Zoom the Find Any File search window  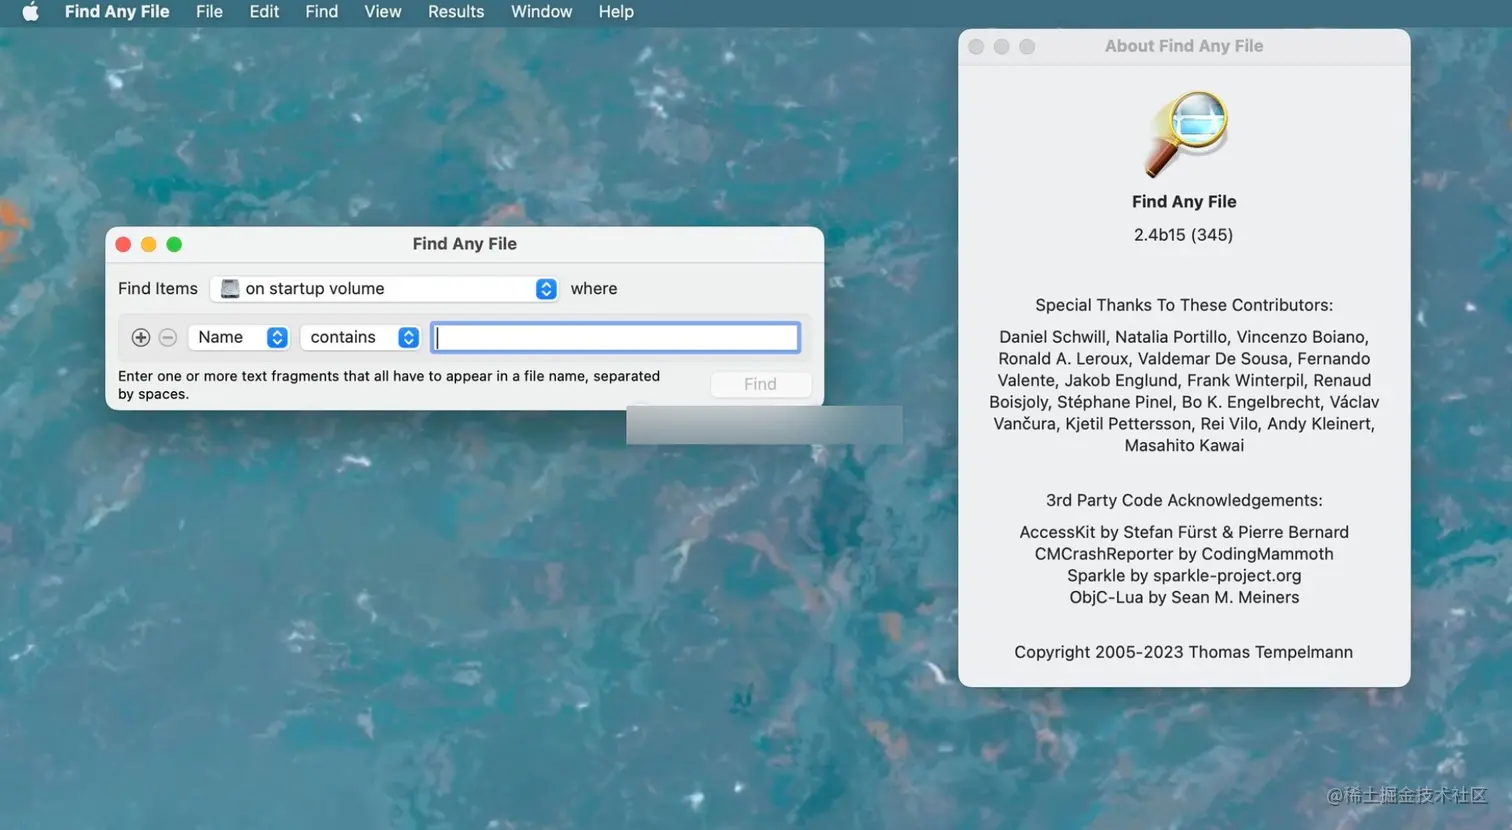pyautogui.click(x=174, y=245)
